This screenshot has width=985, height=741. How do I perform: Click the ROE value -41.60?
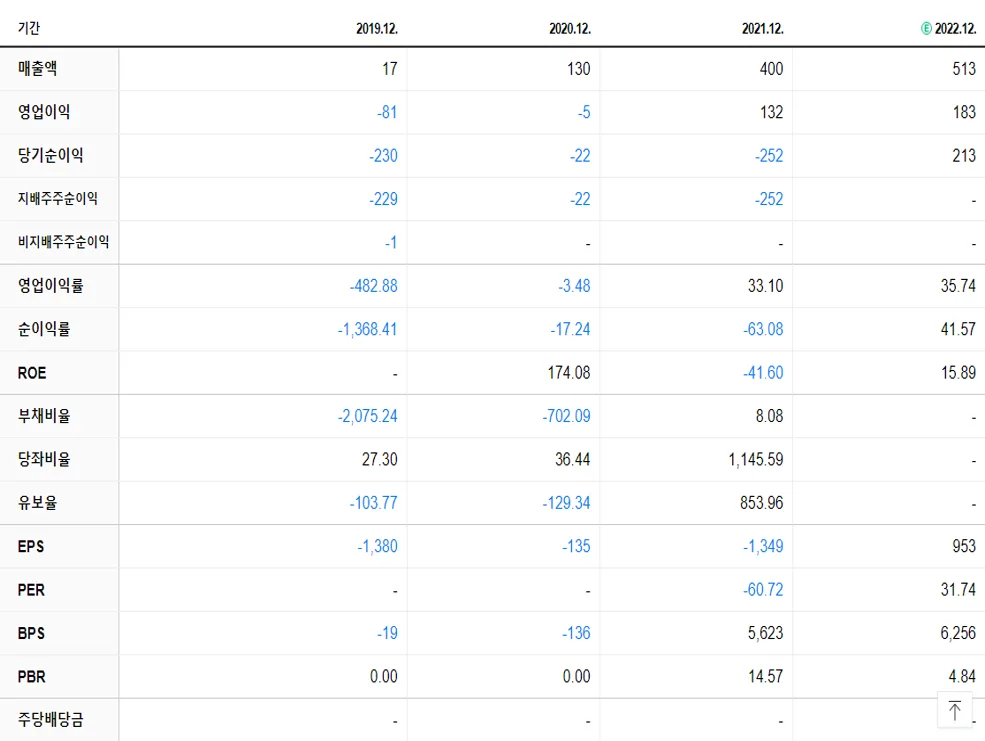point(763,372)
